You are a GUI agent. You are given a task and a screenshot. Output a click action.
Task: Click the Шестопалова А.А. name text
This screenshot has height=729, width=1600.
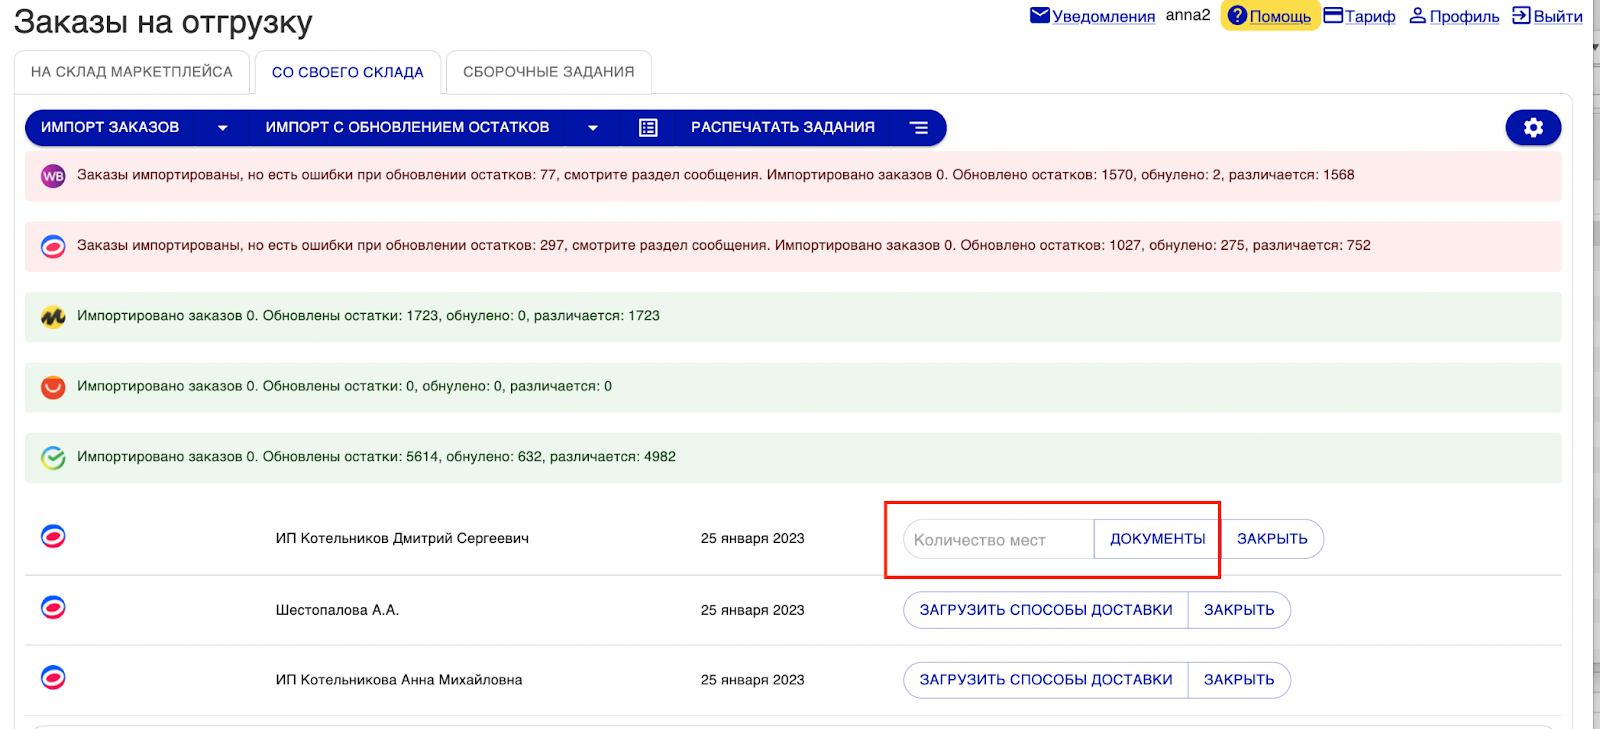click(337, 610)
